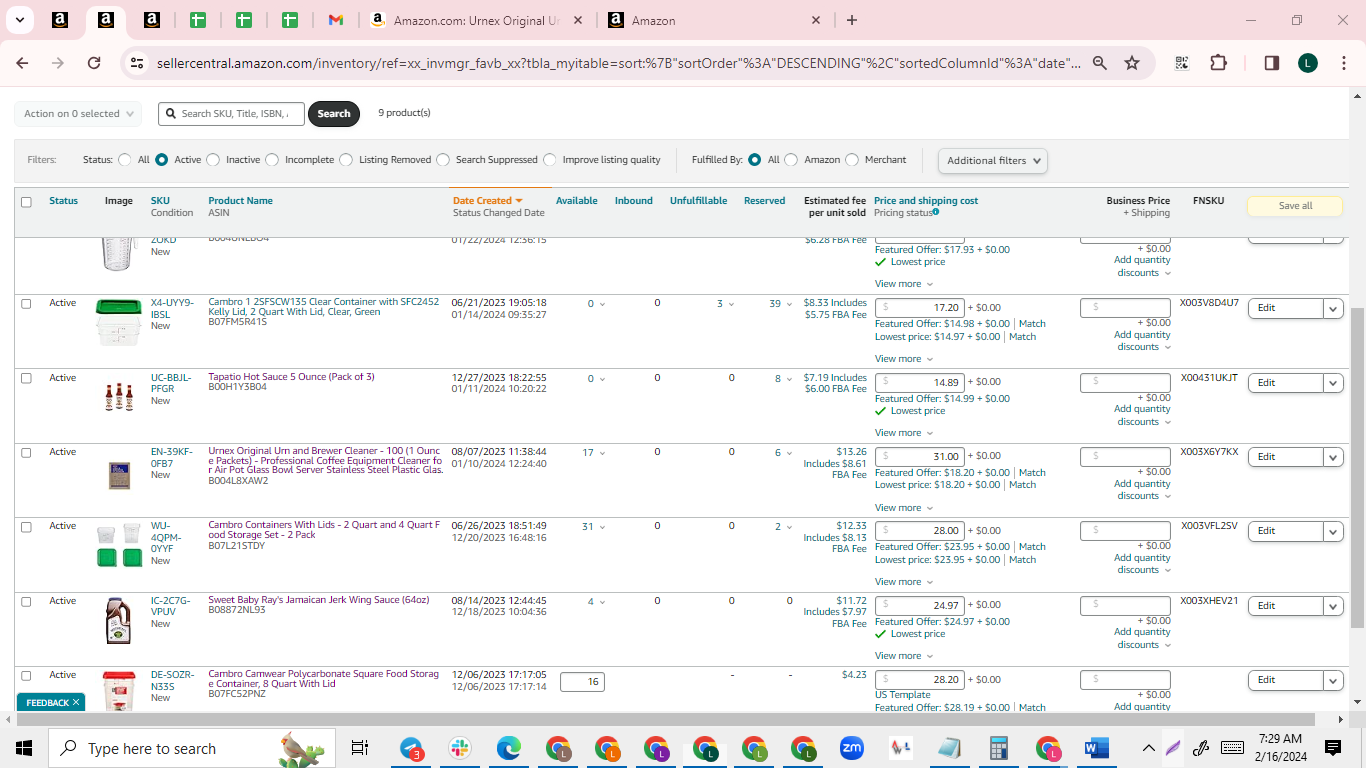Sort by Date Created column
Screen dimensions: 1366x768
[487, 201]
